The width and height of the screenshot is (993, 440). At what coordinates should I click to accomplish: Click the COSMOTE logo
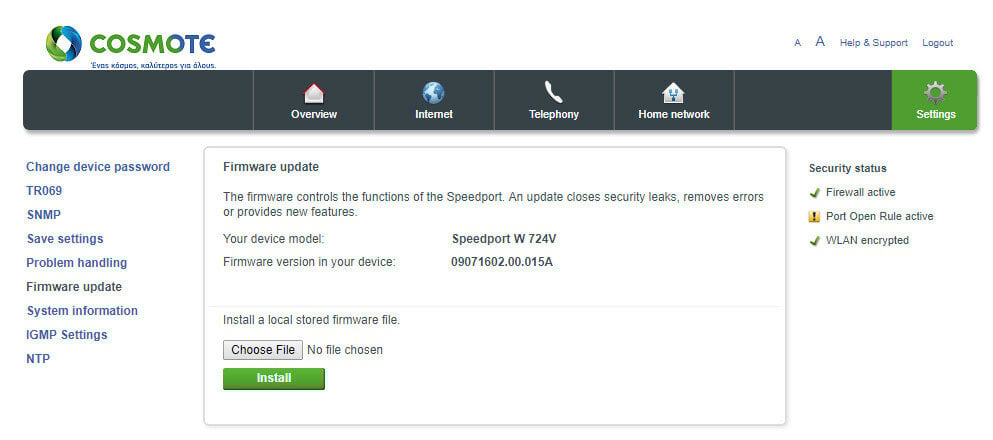130,47
